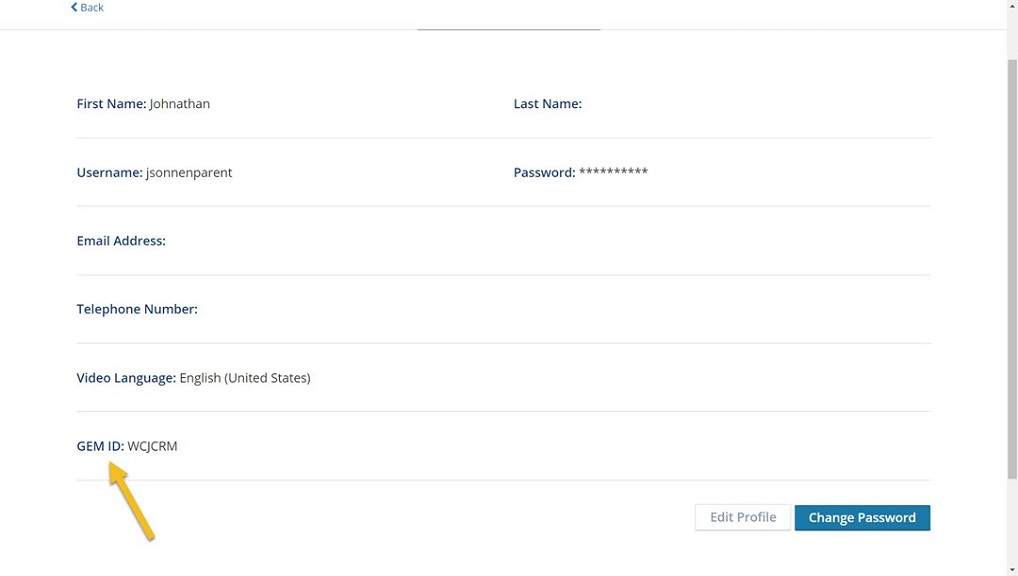Image resolution: width=1018 pixels, height=576 pixels.
Task: Select the English (United States) language value
Action: 245,378
